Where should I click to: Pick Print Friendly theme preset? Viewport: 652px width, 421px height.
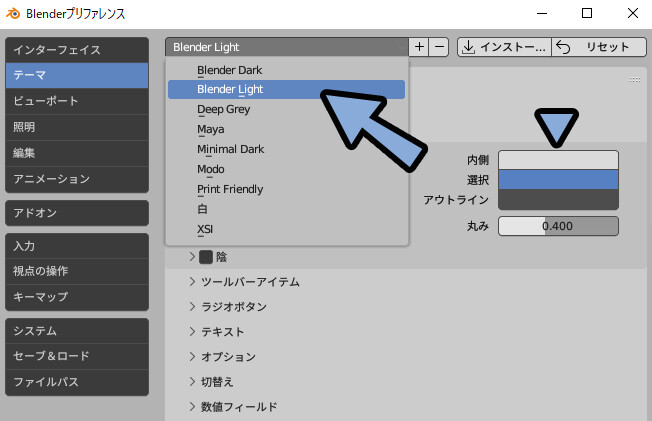(x=286, y=189)
